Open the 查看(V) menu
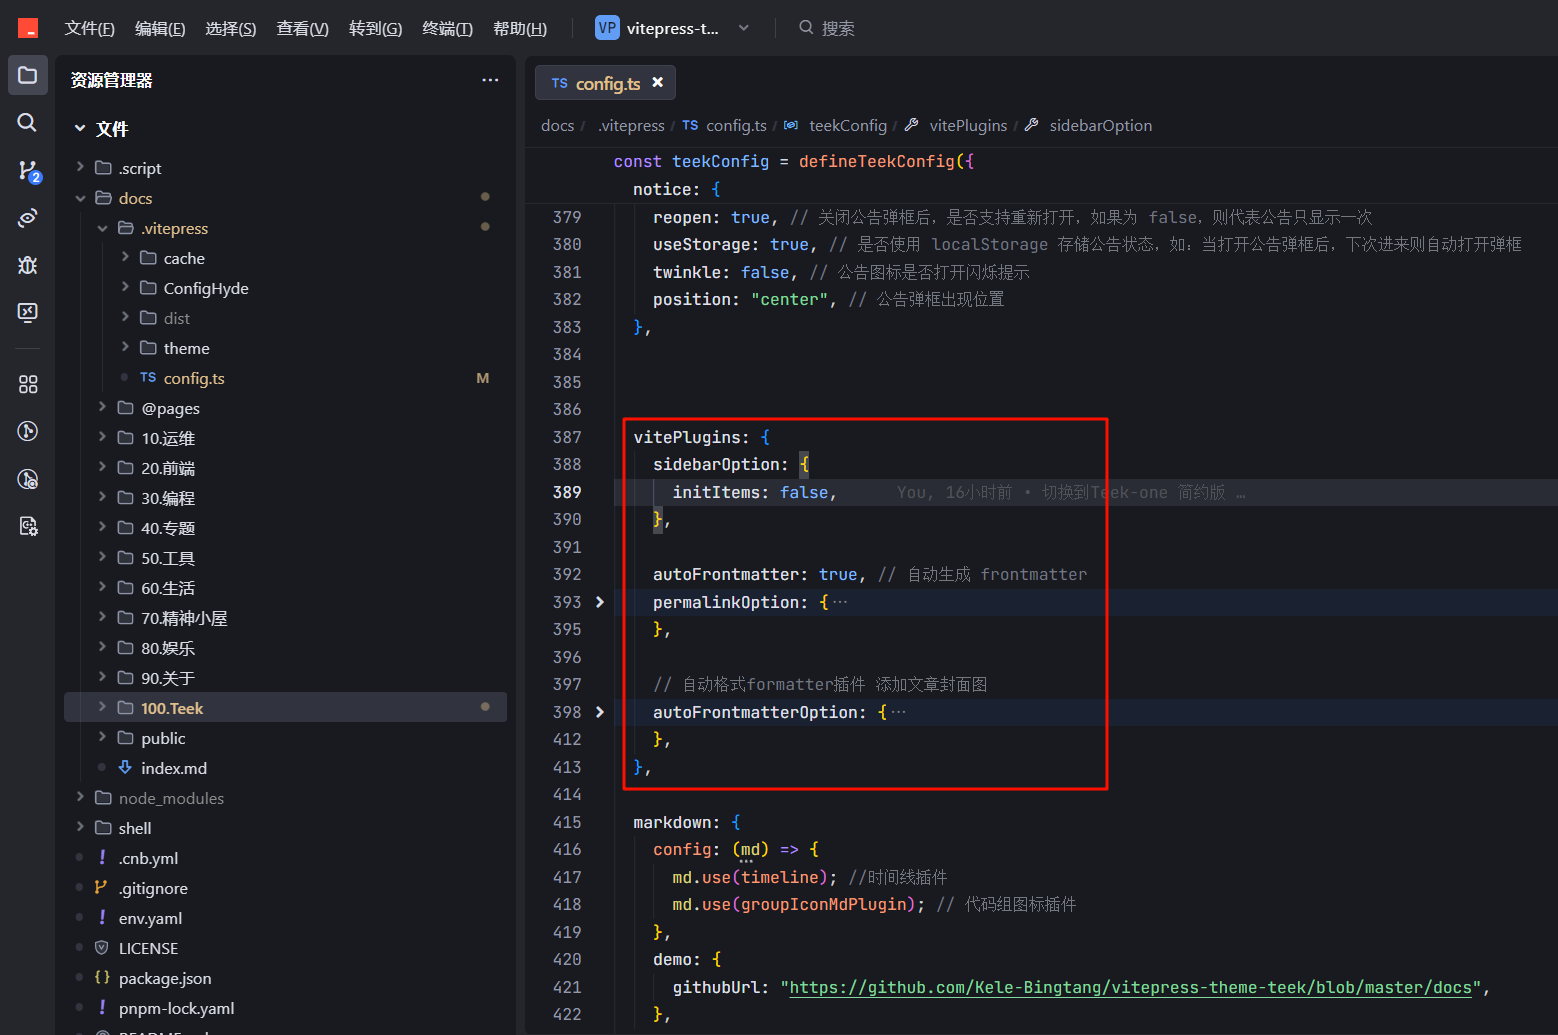 302,28
